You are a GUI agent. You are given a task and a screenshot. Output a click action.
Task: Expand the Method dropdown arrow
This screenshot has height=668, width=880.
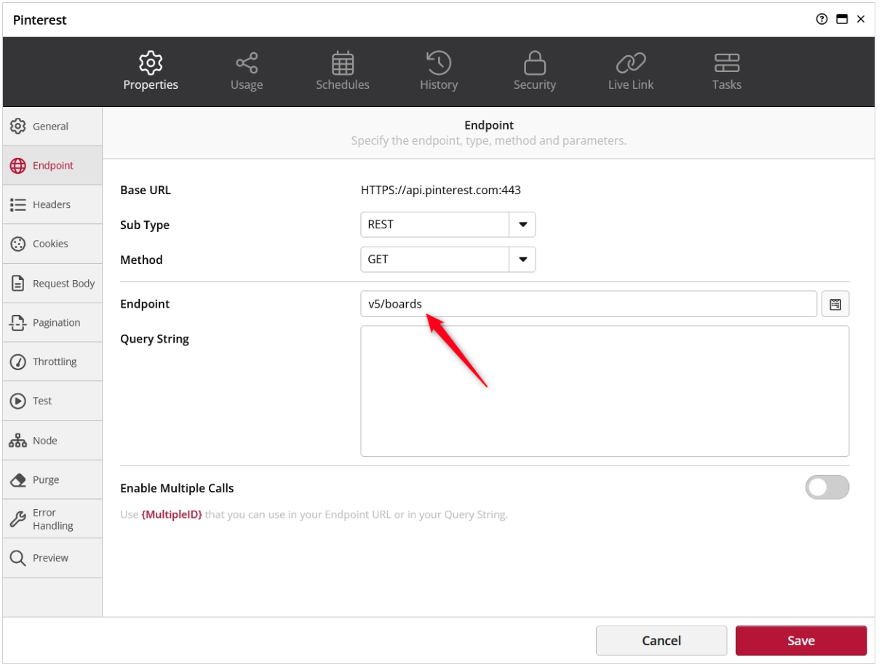tap(524, 260)
